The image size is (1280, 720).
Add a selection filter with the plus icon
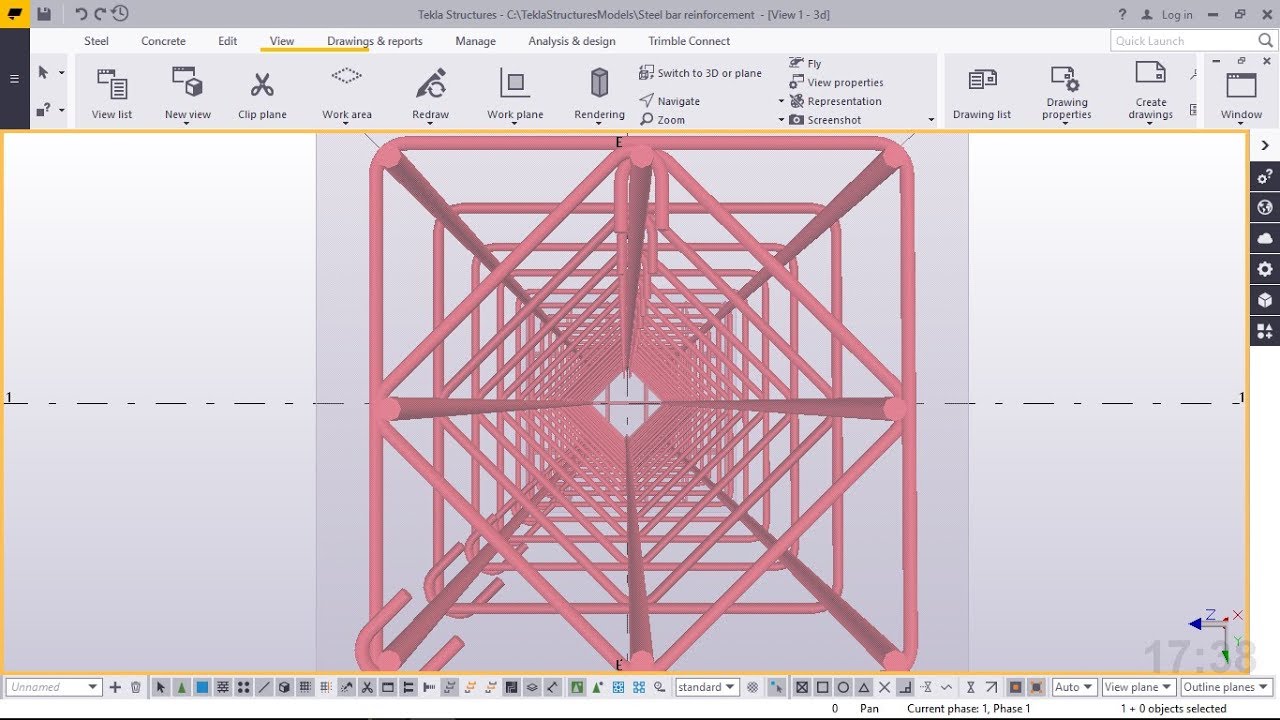click(115, 687)
